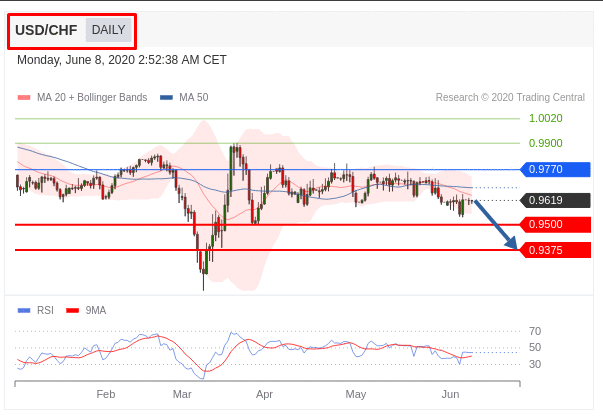Click the blue 0.9770 pivot price tag
This screenshot has height=418, width=603.
[555, 169]
